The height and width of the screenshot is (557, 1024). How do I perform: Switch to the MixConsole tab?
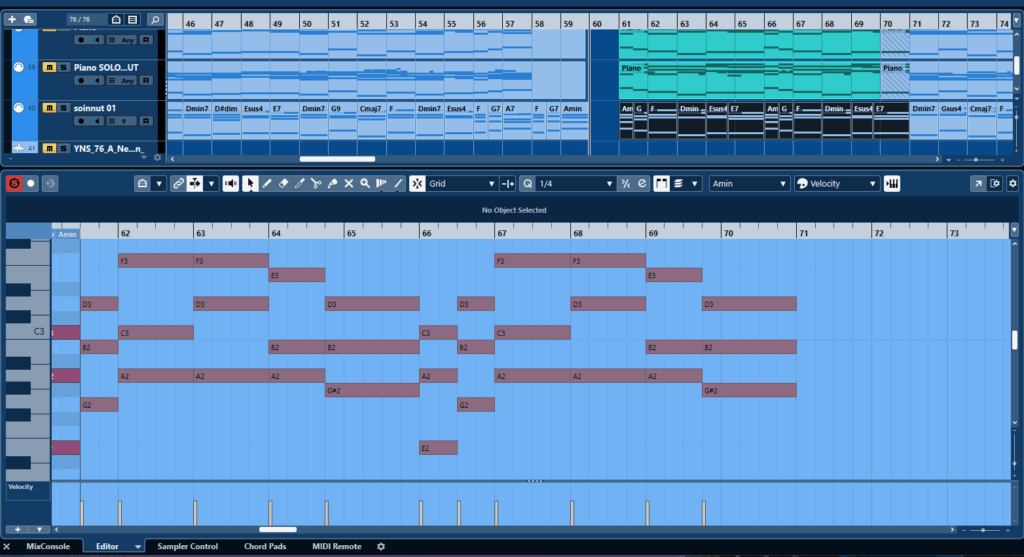point(49,547)
